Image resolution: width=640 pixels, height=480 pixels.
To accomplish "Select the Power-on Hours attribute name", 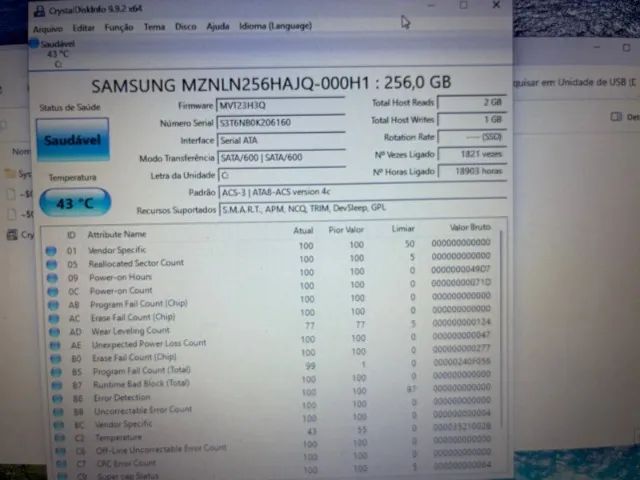I will [120, 277].
